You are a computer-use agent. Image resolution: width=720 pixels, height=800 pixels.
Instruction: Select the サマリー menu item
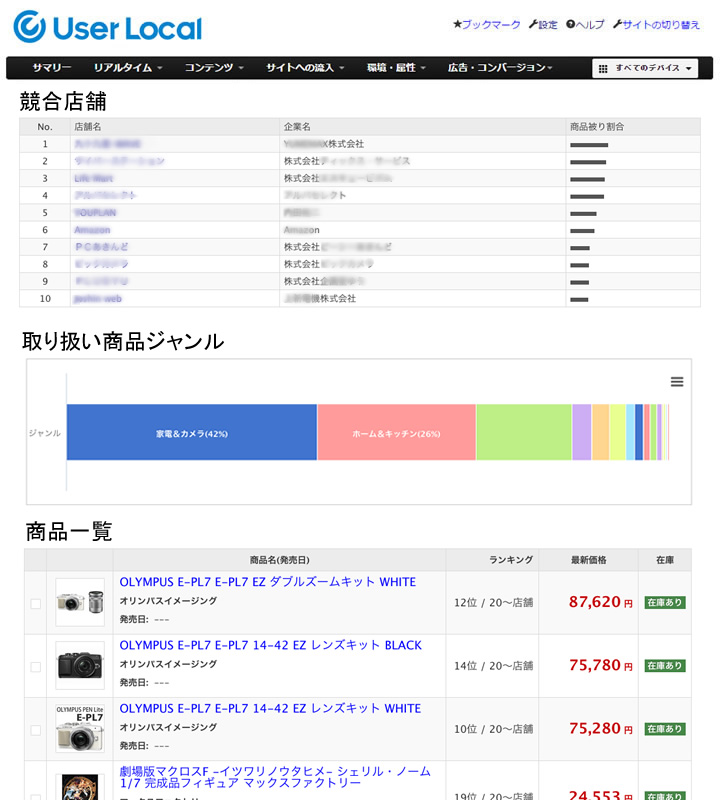(52, 68)
